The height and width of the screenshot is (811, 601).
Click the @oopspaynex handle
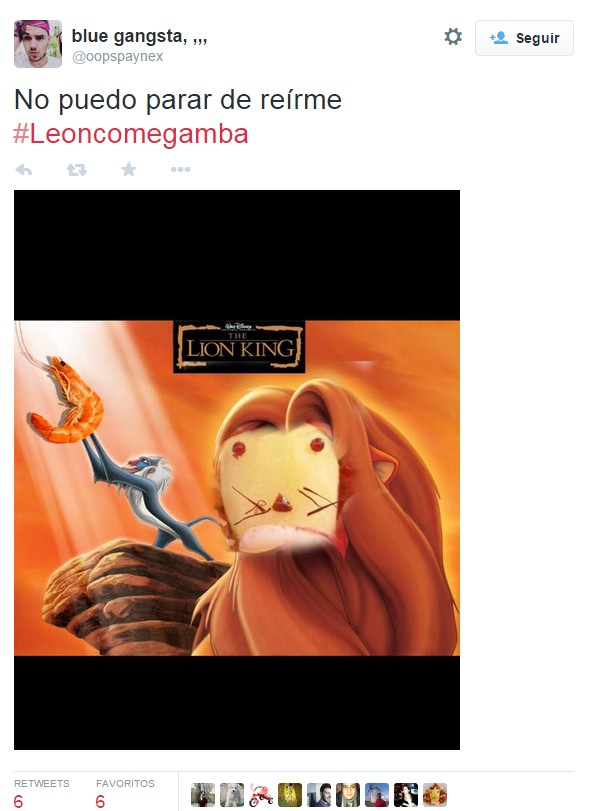(x=117, y=56)
